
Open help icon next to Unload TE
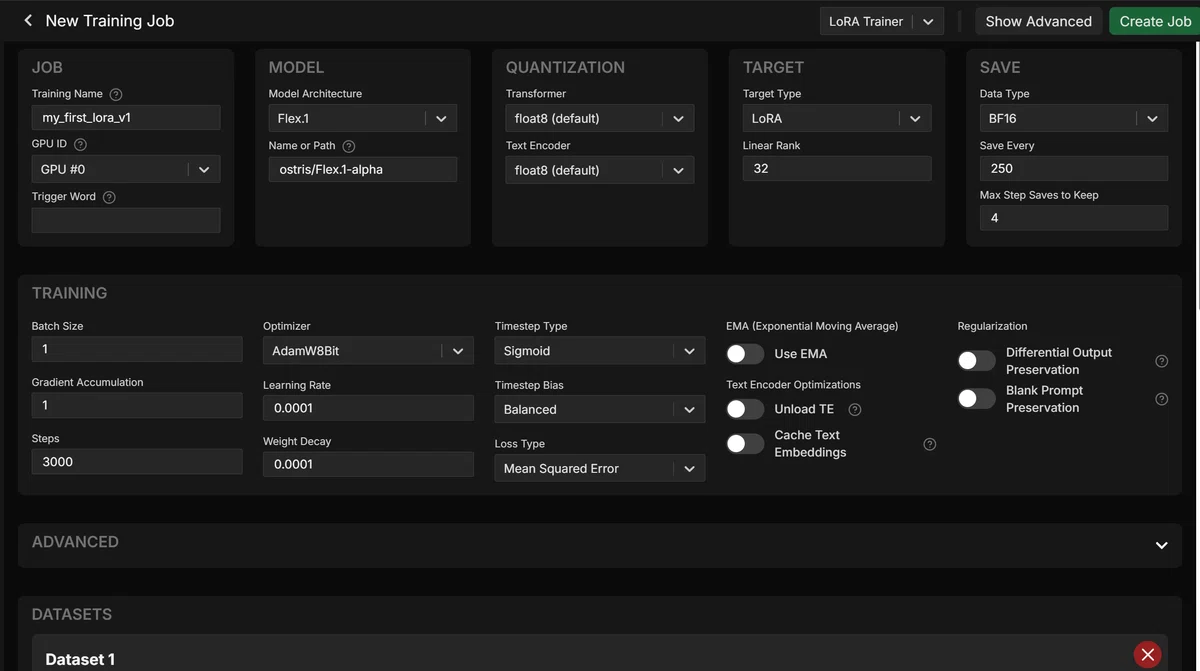click(855, 409)
